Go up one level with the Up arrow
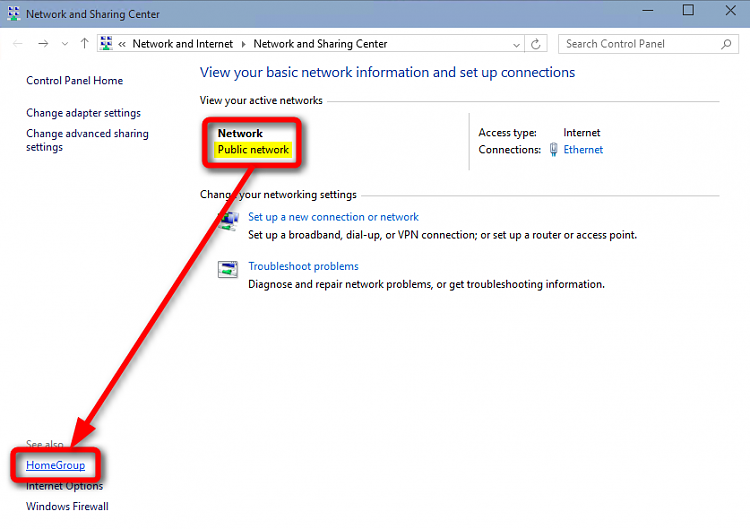 85,44
